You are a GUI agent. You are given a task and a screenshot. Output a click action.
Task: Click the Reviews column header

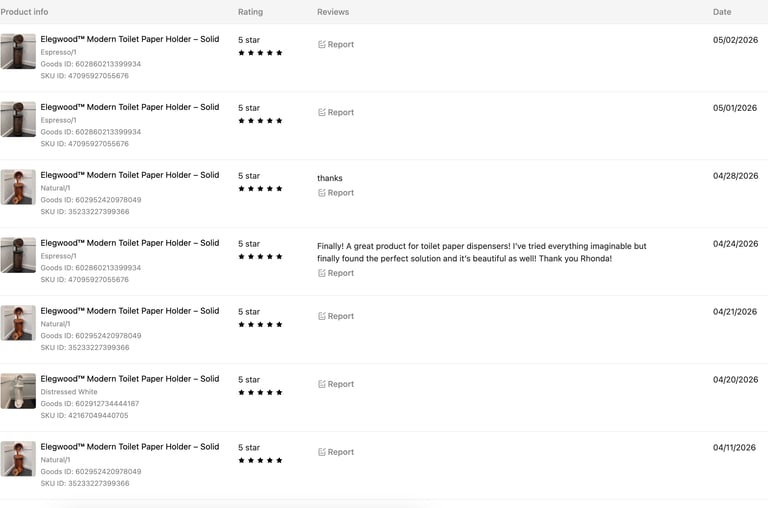pyautogui.click(x=333, y=12)
